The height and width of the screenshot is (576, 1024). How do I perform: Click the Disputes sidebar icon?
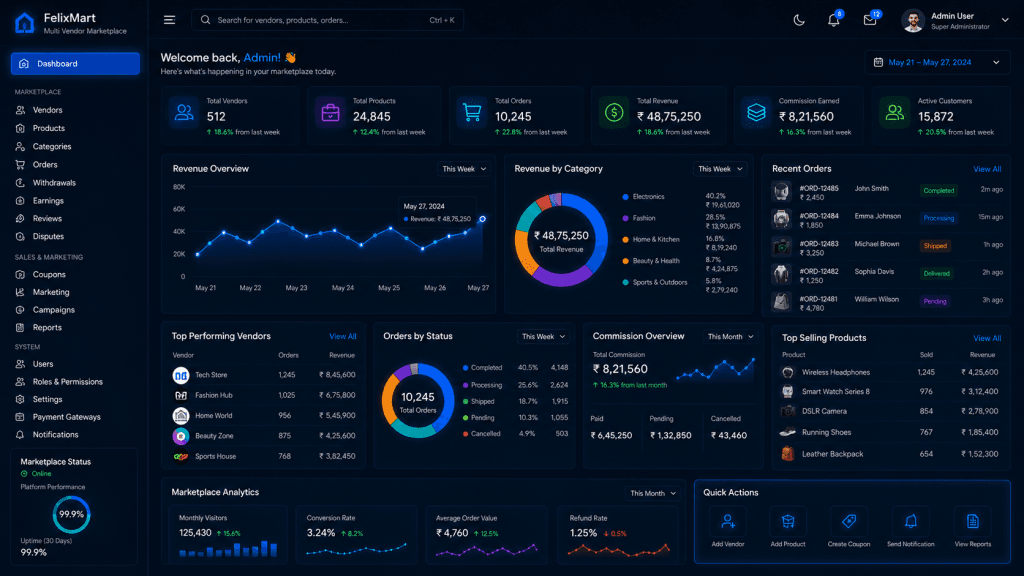20,236
